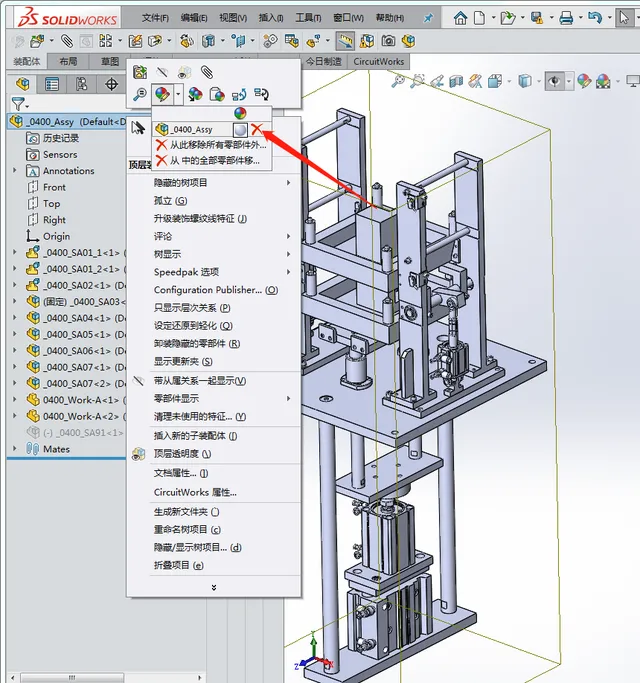Image resolution: width=640 pixels, height=683 pixels.
Task: Click 插入新的子装配体 menu entry
Action: tap(195, 436)
